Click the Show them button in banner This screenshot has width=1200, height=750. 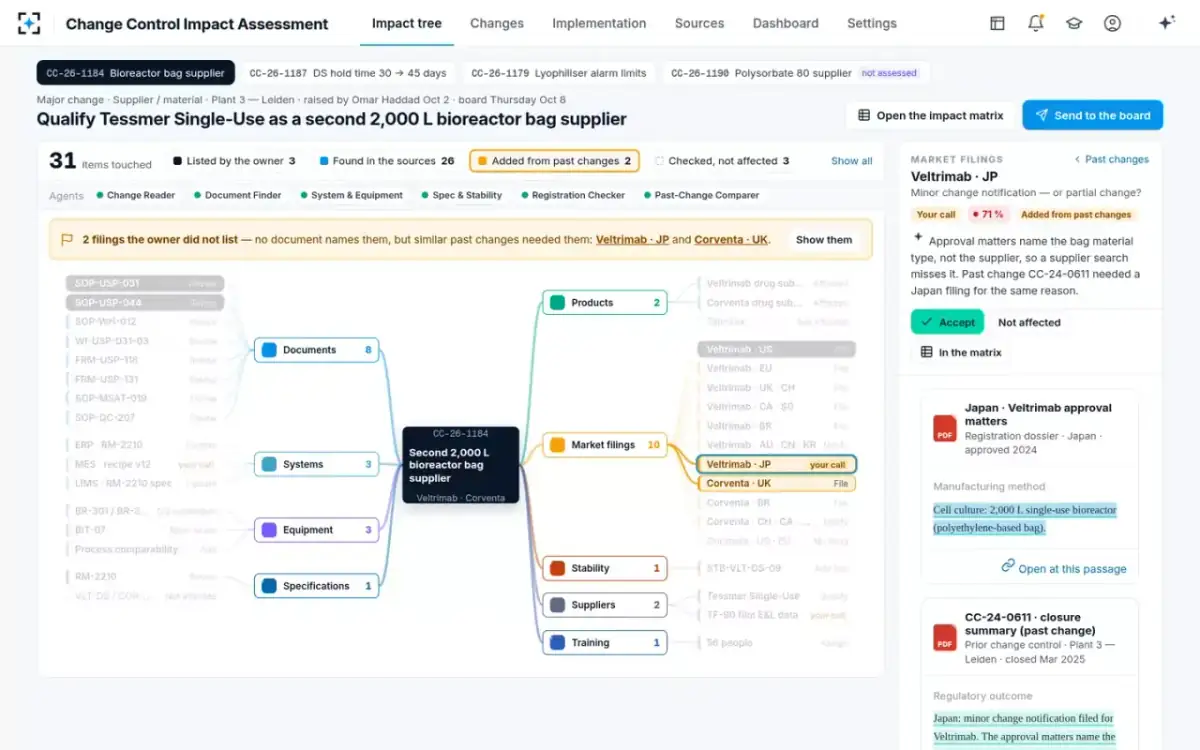coord(824,240)
